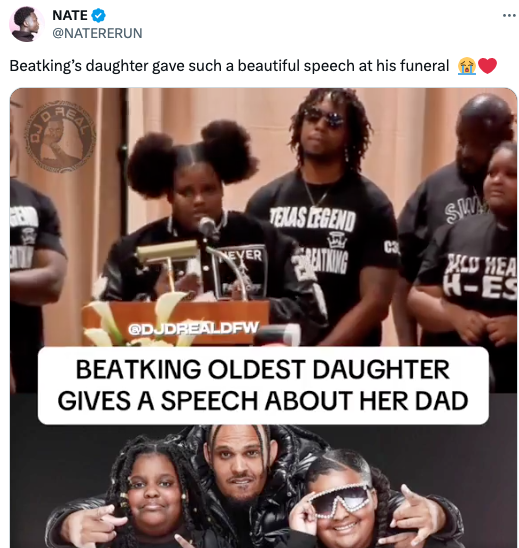The height and width of the screenshot is (548, 519).
Task: Open NATE's profile picture avatar
Action: point(26,24)
